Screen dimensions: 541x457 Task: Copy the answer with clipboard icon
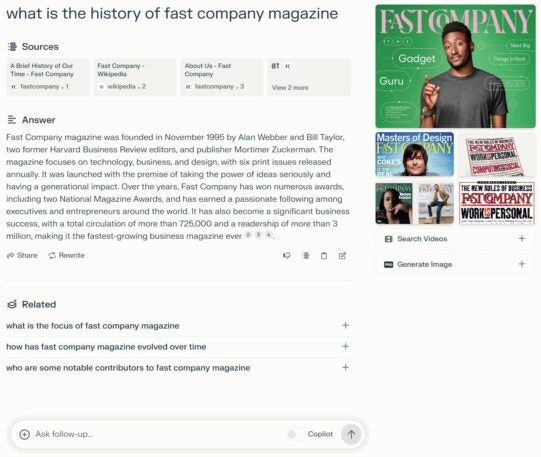[324, 256]
